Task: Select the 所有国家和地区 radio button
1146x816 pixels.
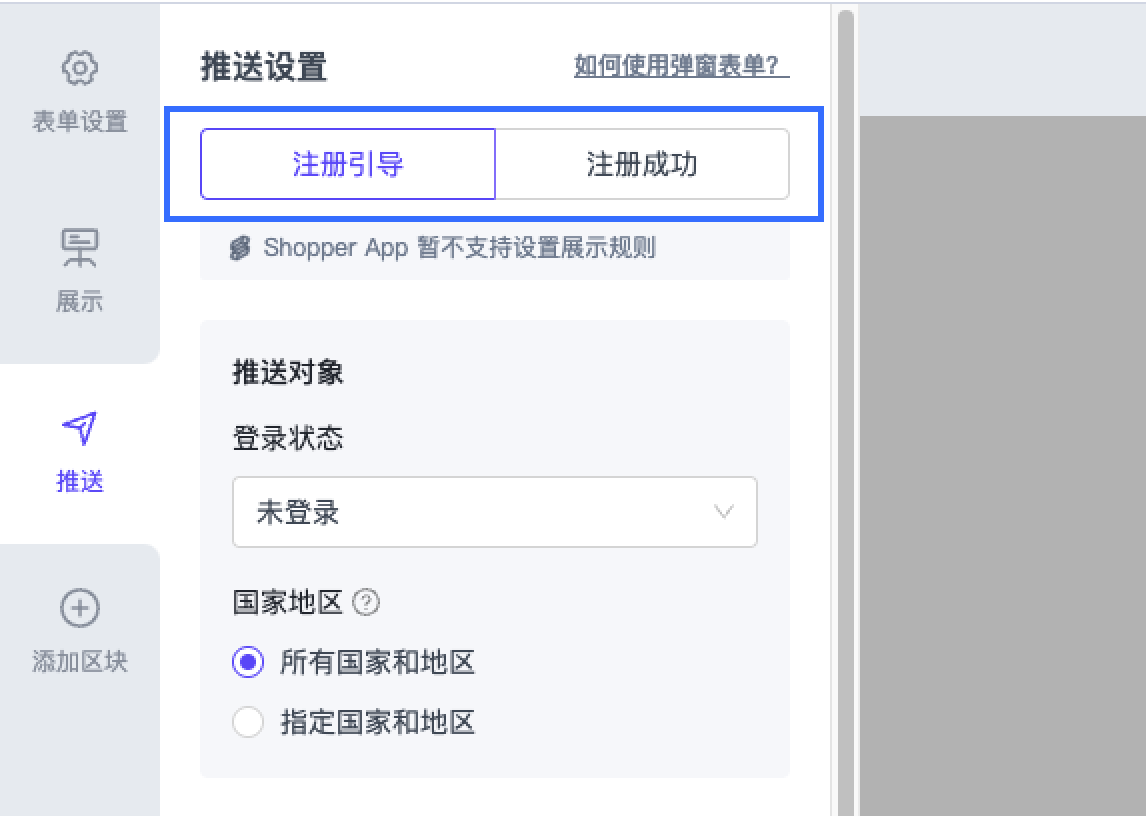Action: (248, 662)
